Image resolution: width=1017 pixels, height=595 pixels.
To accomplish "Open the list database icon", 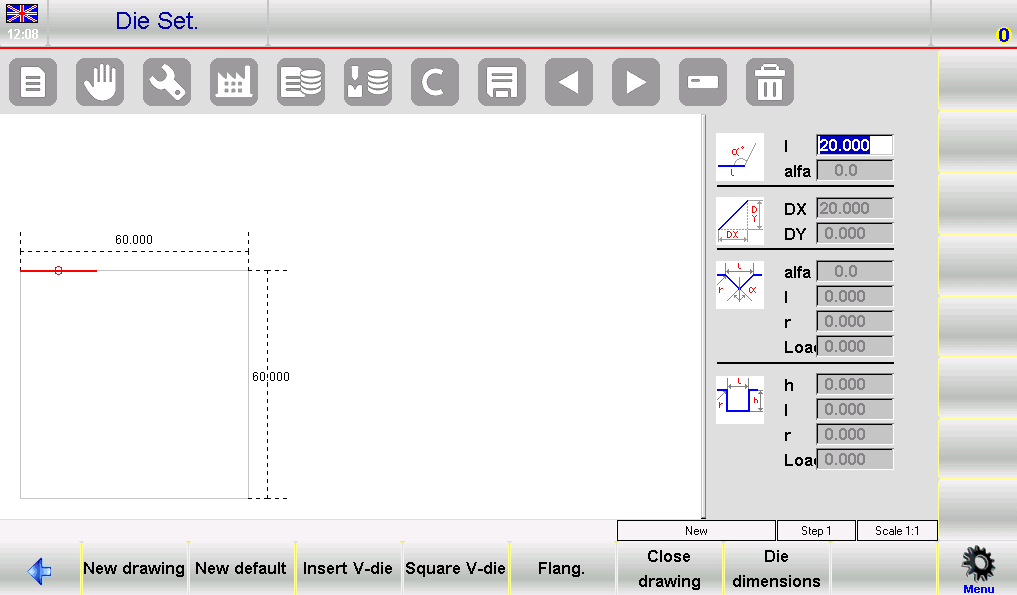I will [301, 82].
